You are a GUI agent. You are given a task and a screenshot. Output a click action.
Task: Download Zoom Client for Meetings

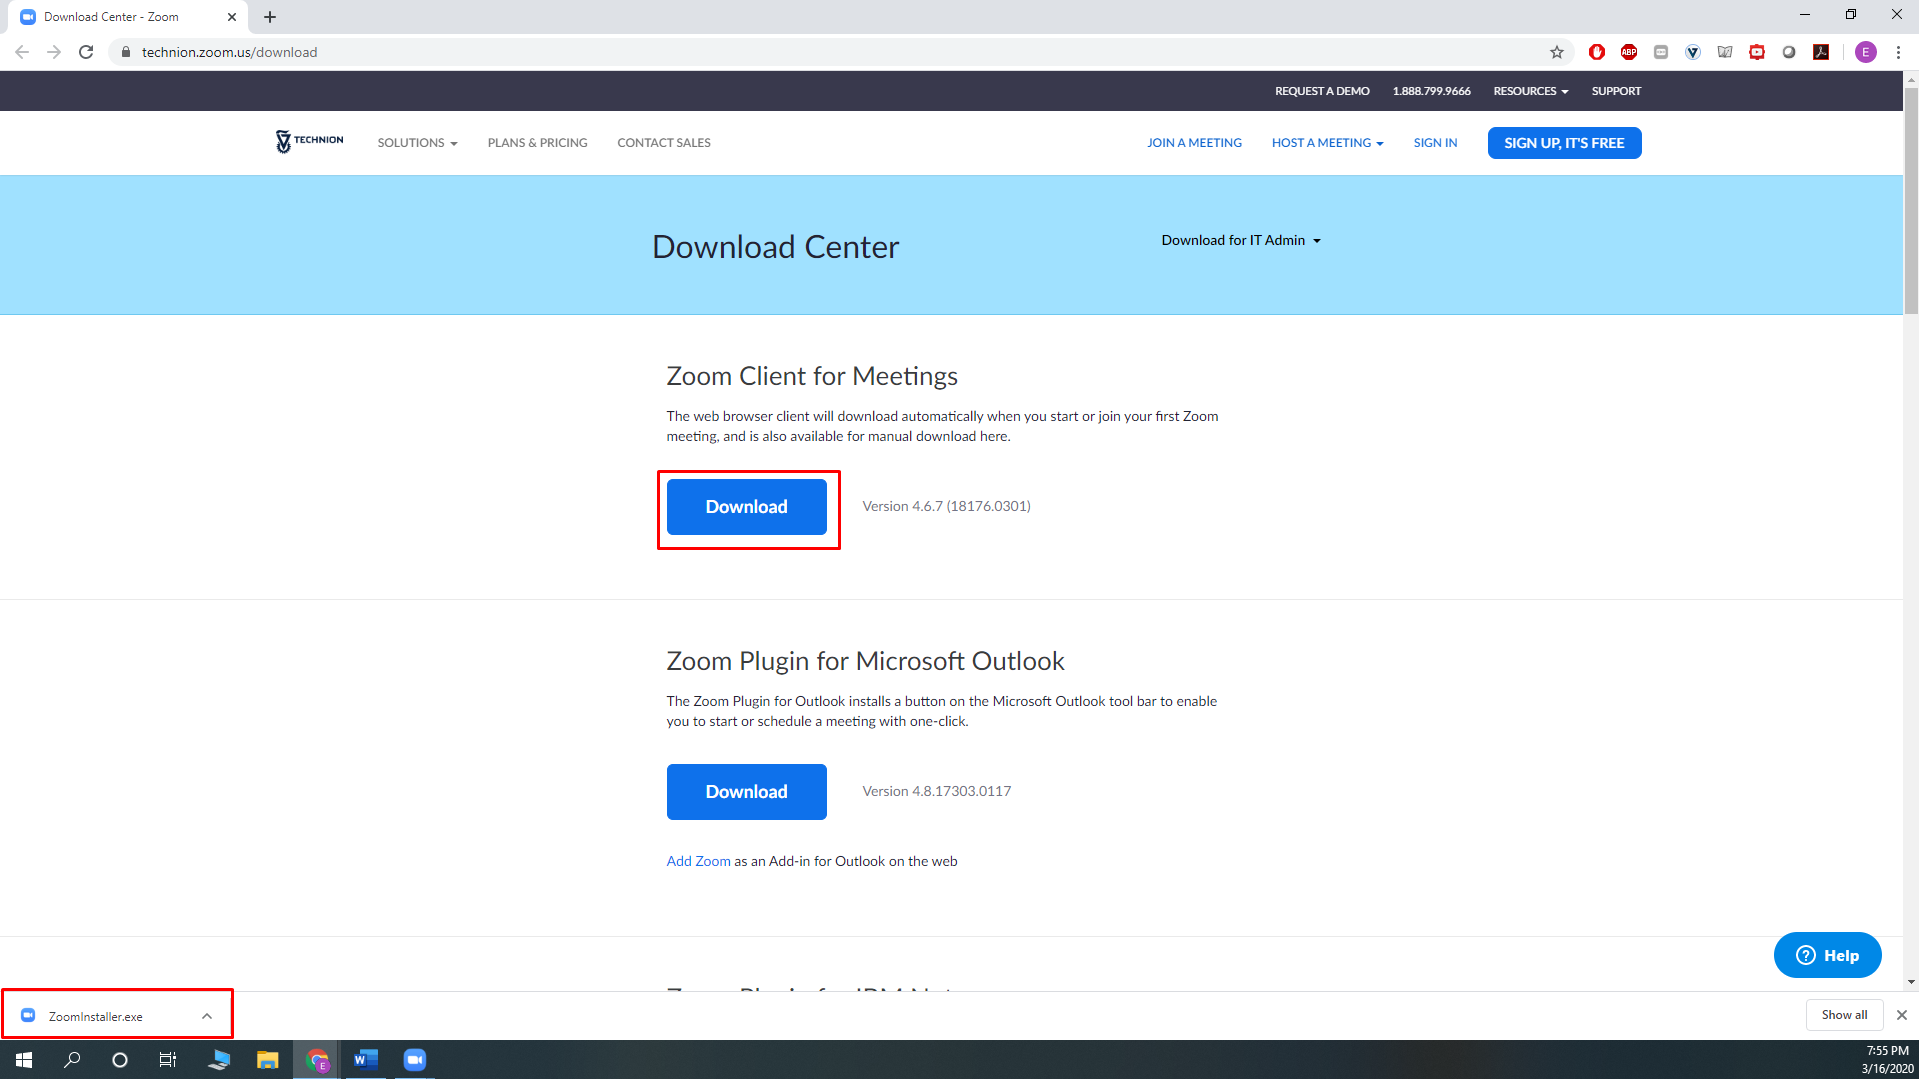746,507
